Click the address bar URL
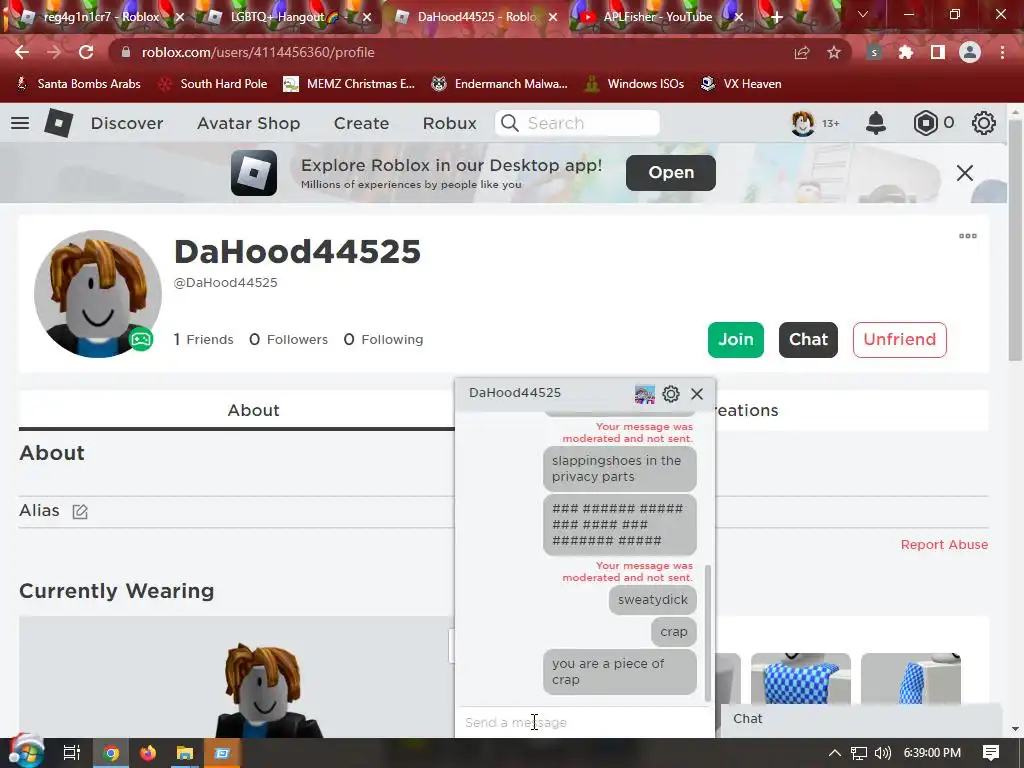The height and width of the screenshot is (768, 1024). 258,52
